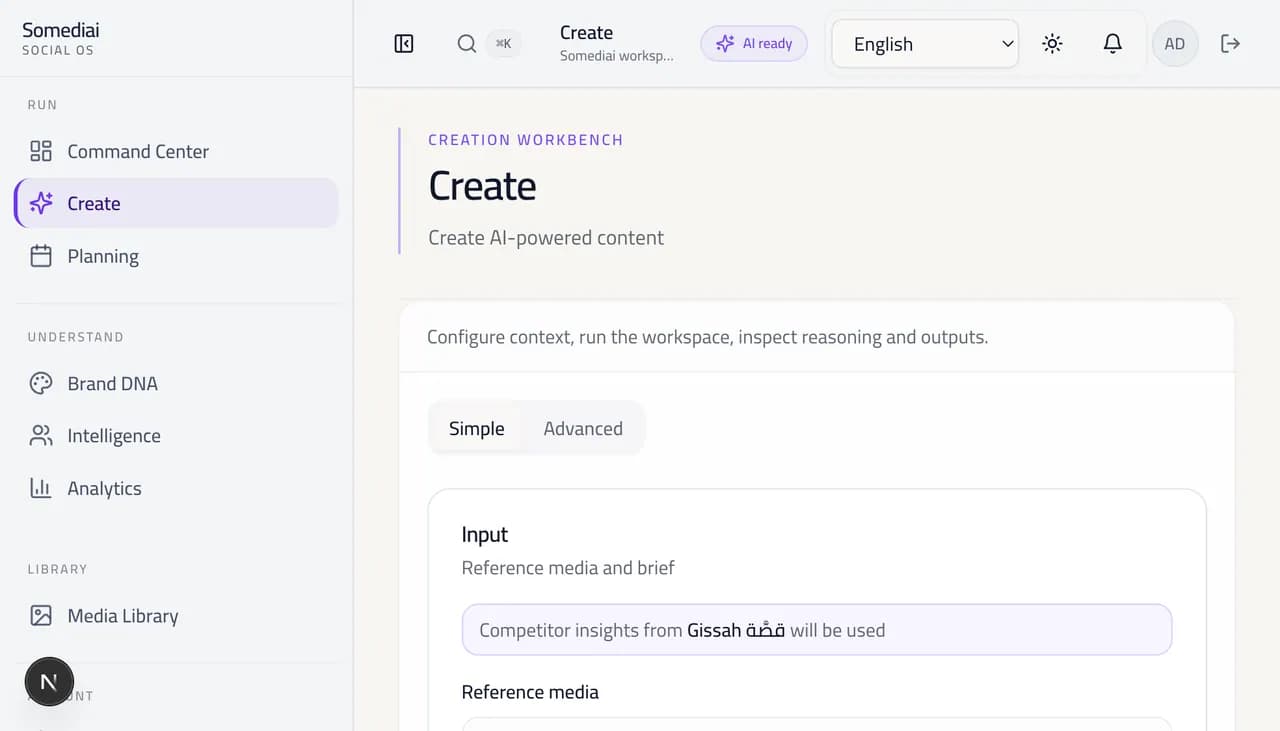Screen dimensions: 1280x731
Task: Click the Intelligence people icon
Action: click(x=40, y=435)
